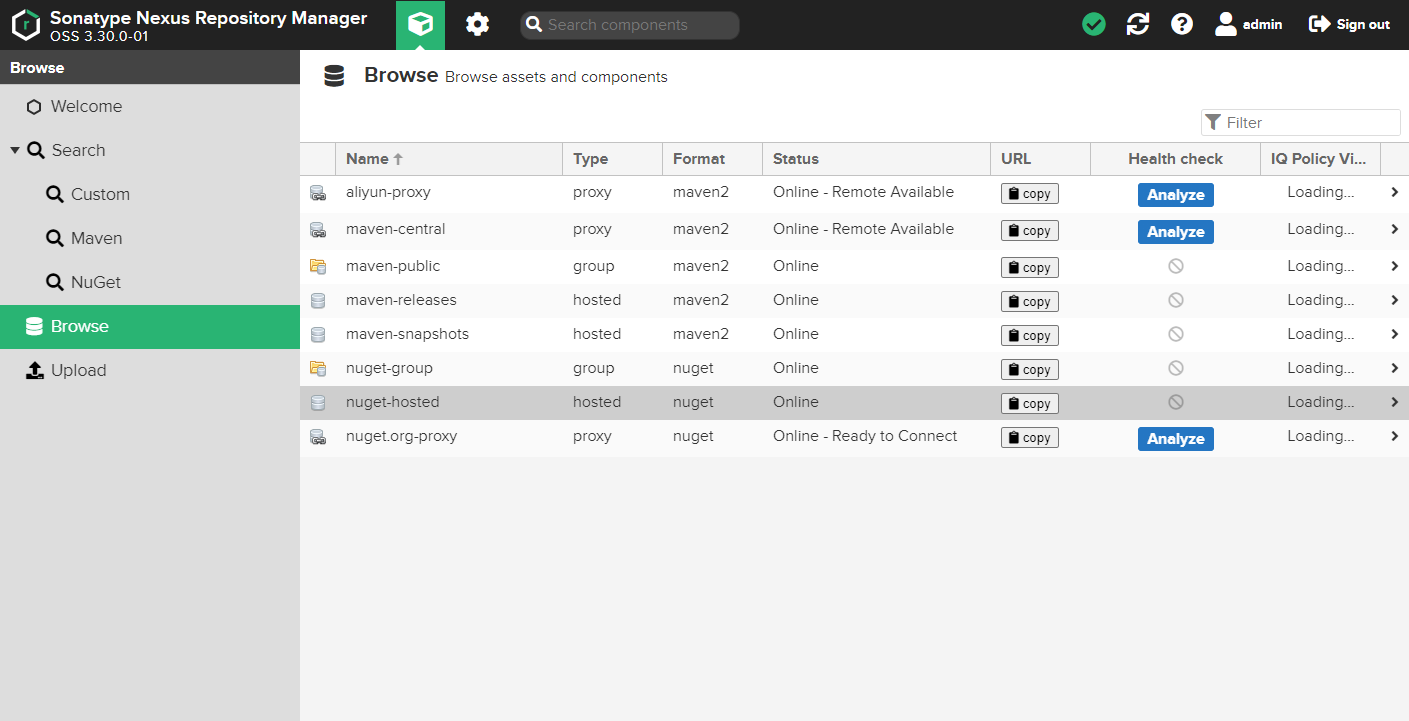Copy the URL of maven-public
This screenshot has width=1409, height=721.
[1029, 267]
